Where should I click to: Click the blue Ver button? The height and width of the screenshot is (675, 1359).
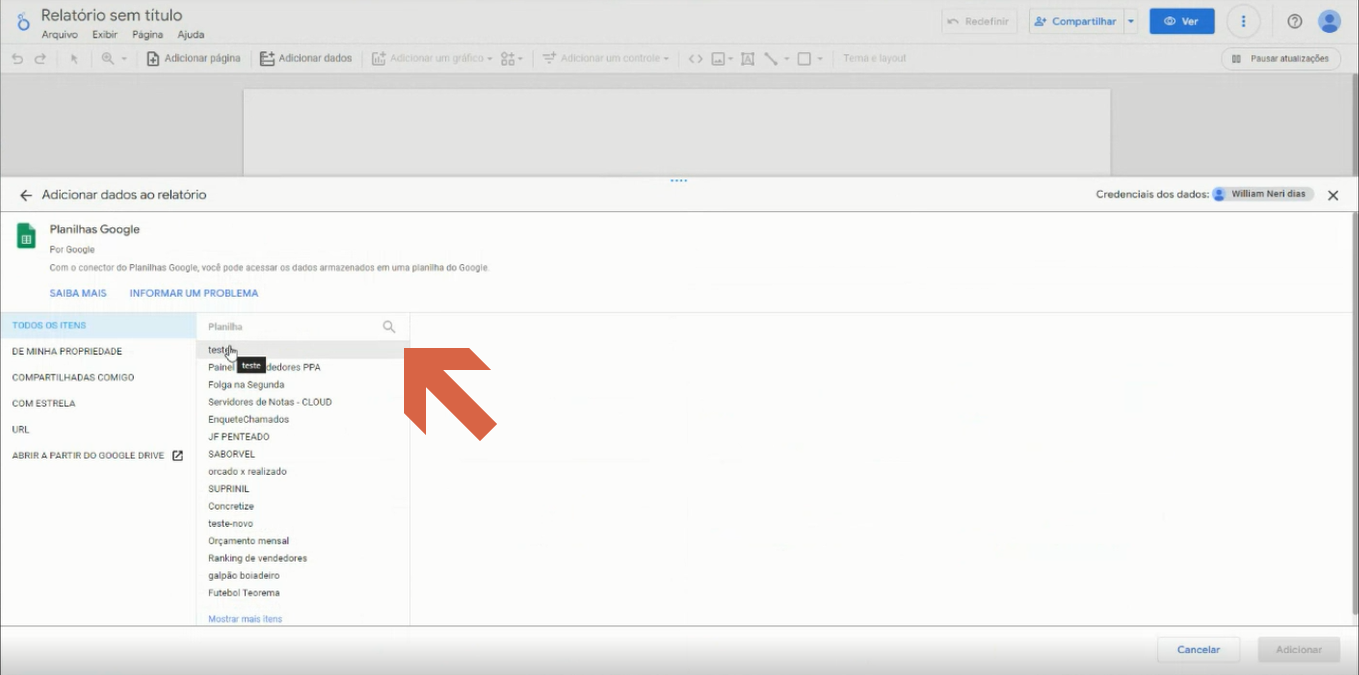1182,21
